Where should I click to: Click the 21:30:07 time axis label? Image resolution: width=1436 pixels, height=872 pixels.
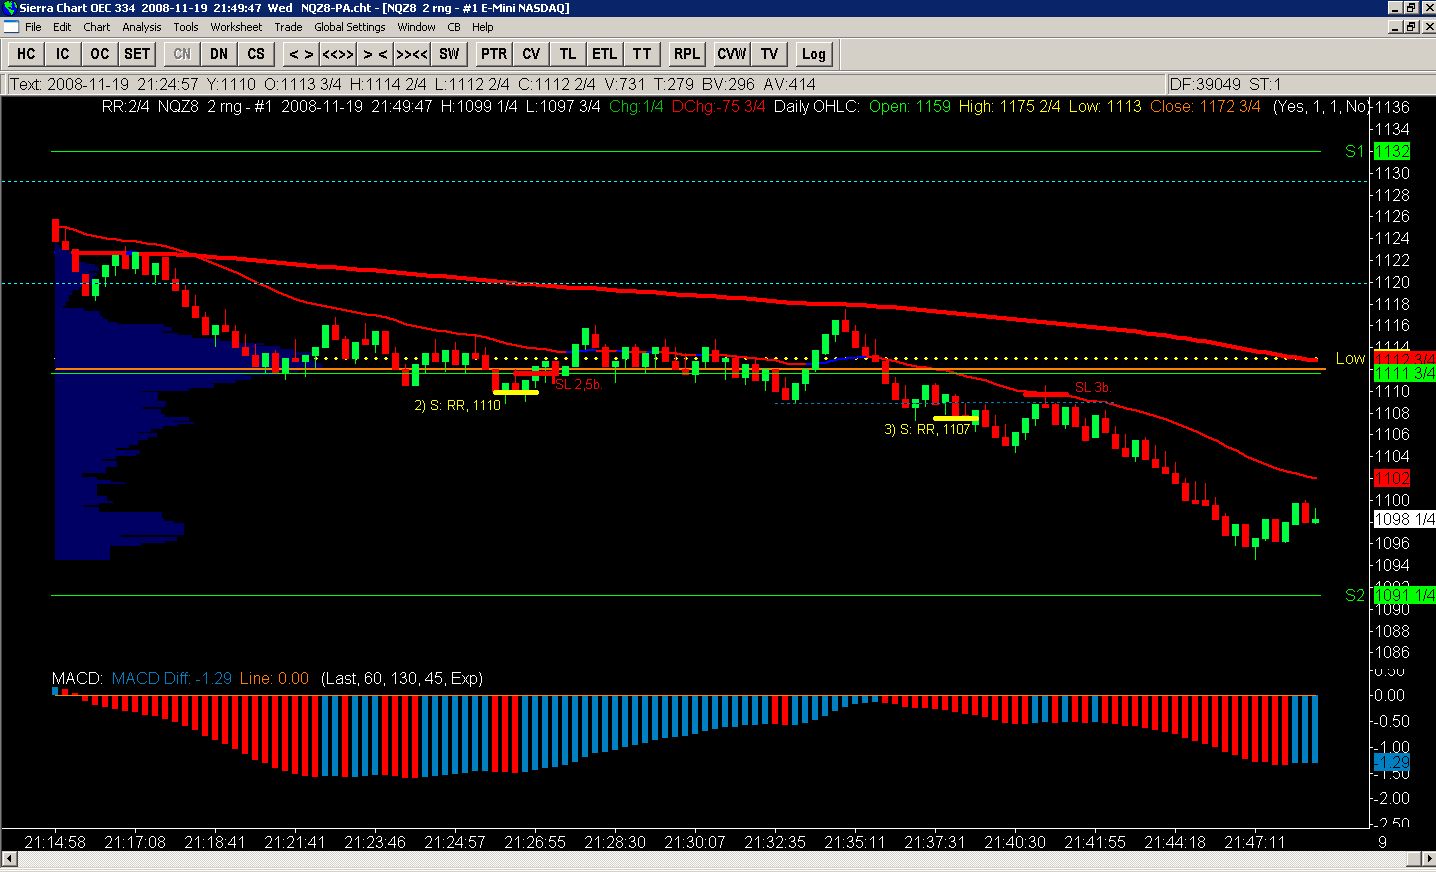(x=695, y=842)
